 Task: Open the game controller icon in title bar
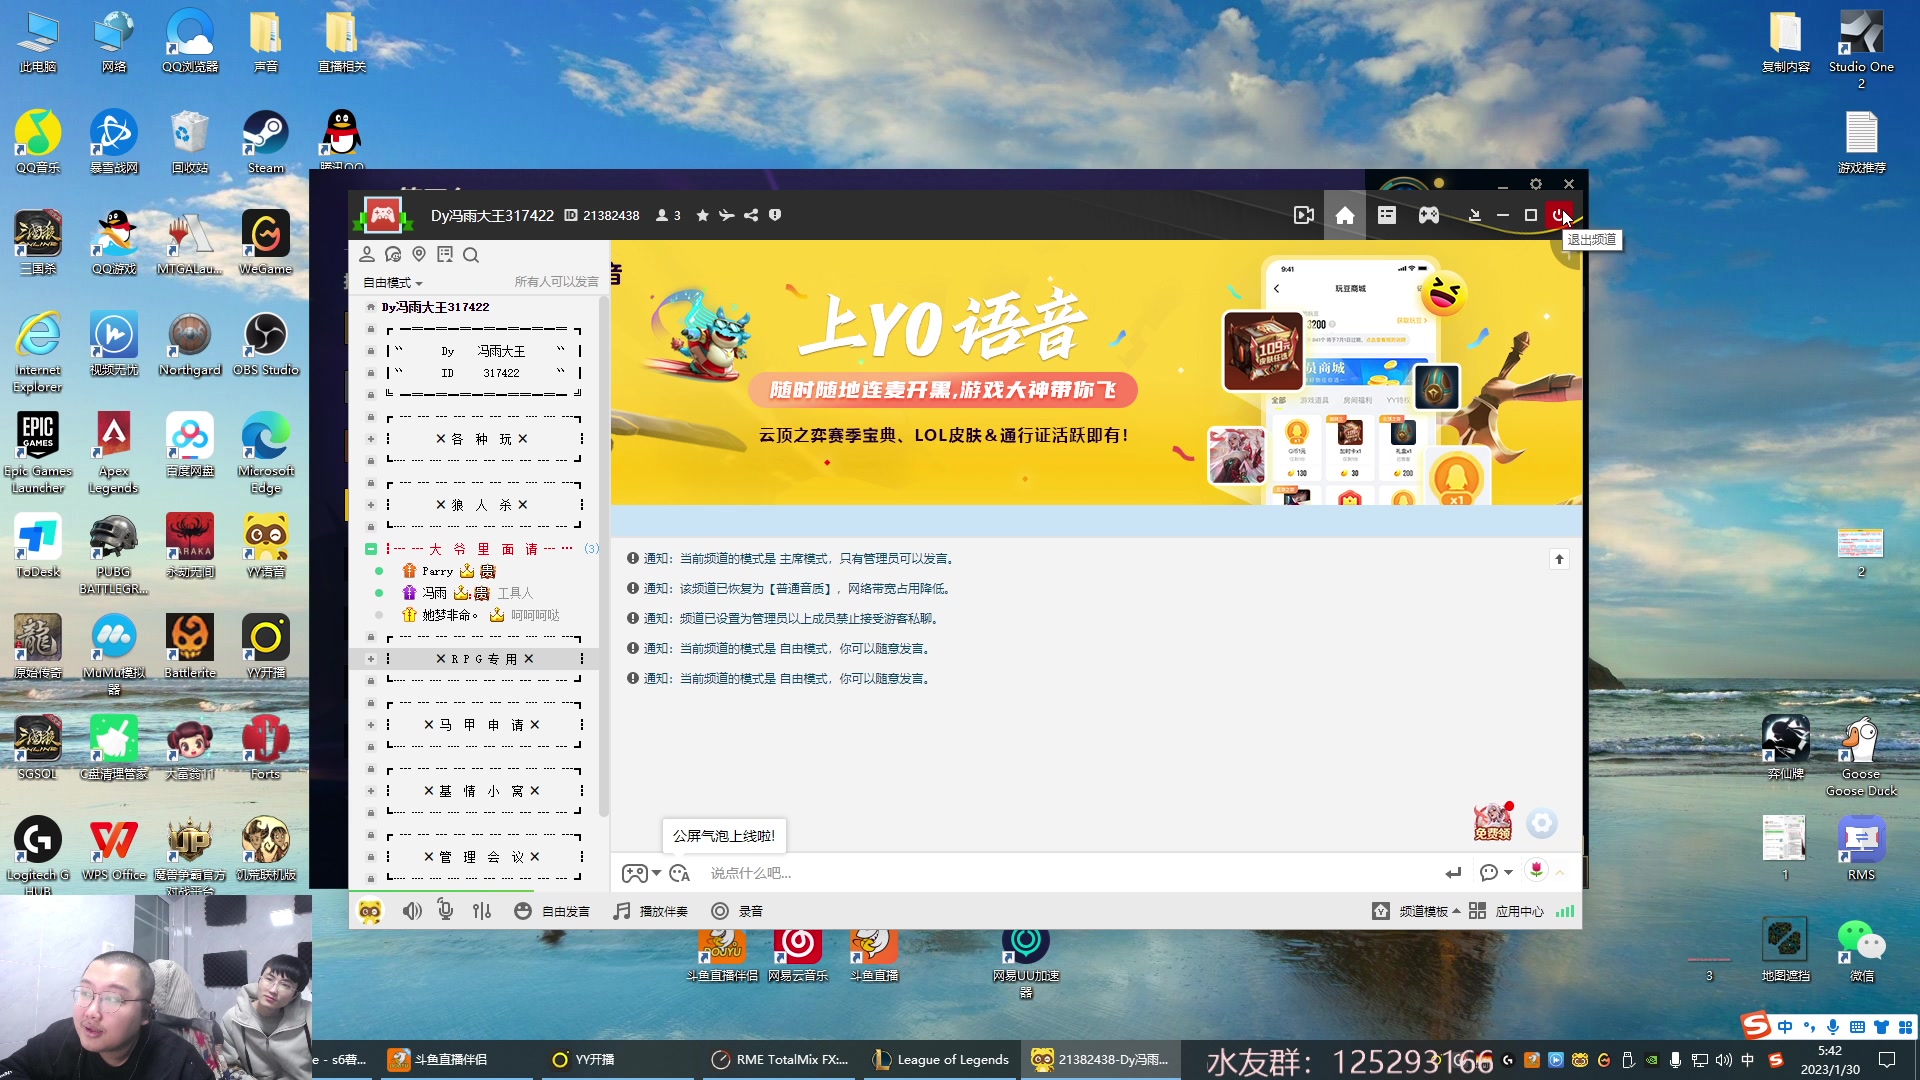[x=1429, y=215]
